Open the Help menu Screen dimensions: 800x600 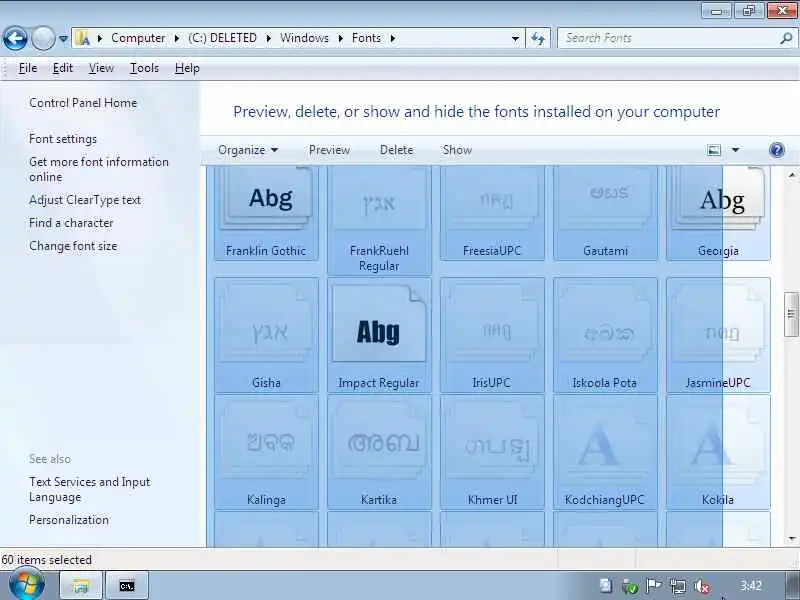coord(187,68)
